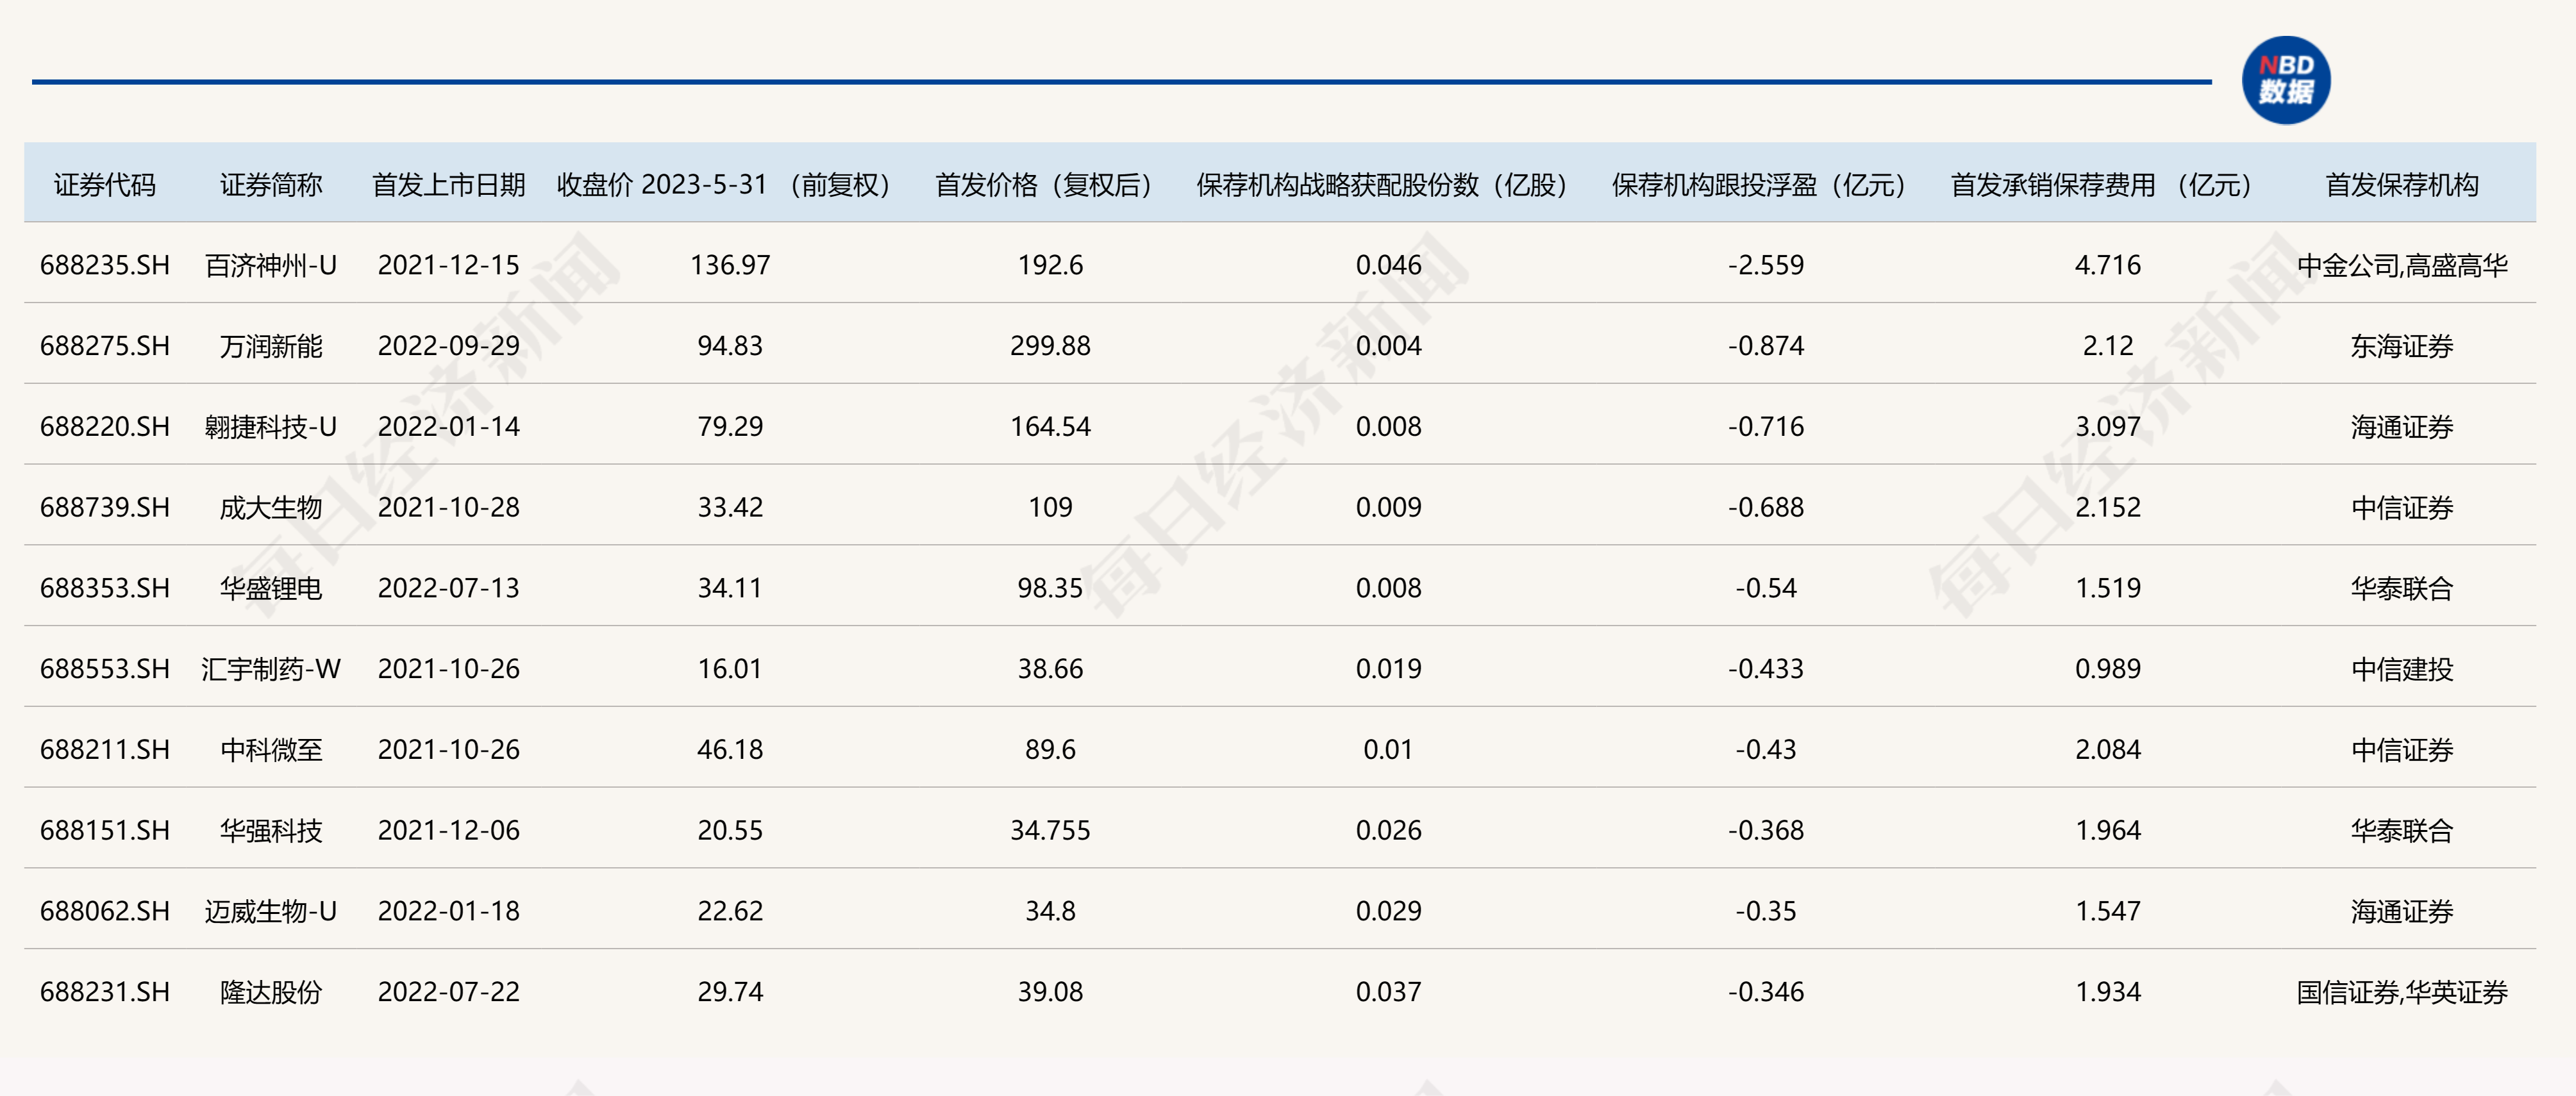Select listing date 2021-10-28
The height and width of the screenshot is (1096, 2576).
coord(449,507)
